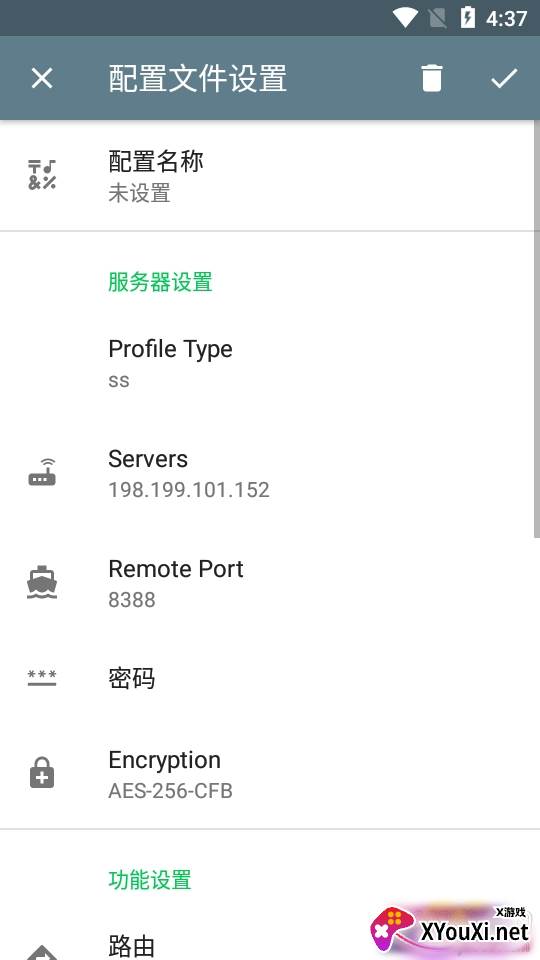
Task: Tap the padlock icon beside Encryption
Action: point(42,773)
